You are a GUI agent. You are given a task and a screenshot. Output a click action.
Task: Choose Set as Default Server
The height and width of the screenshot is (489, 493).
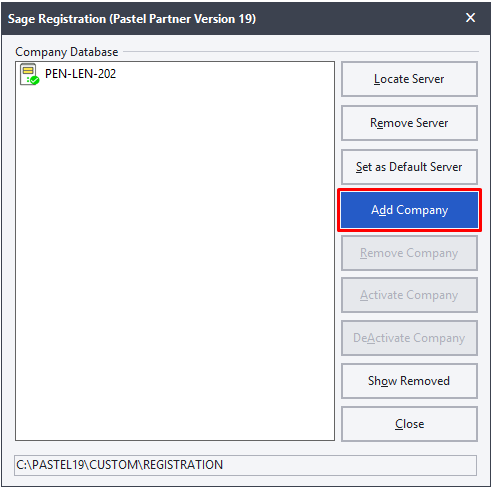click(x=409, y=167)
